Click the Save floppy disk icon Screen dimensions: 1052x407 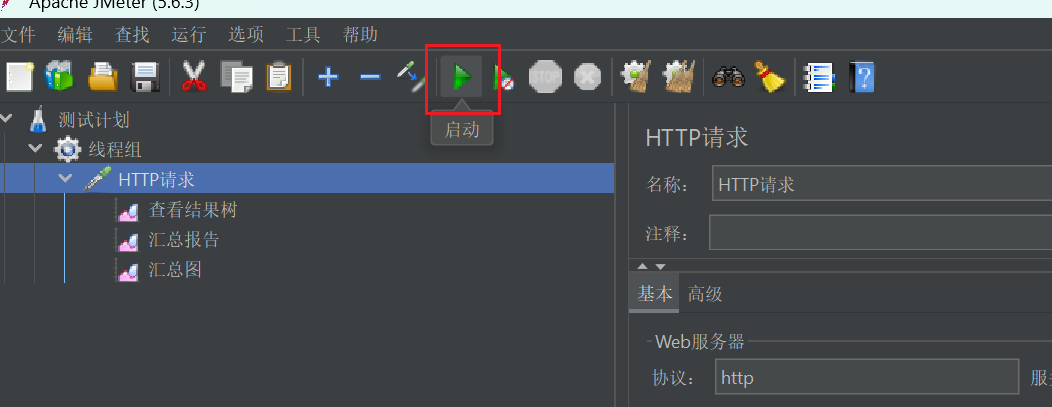145,77
